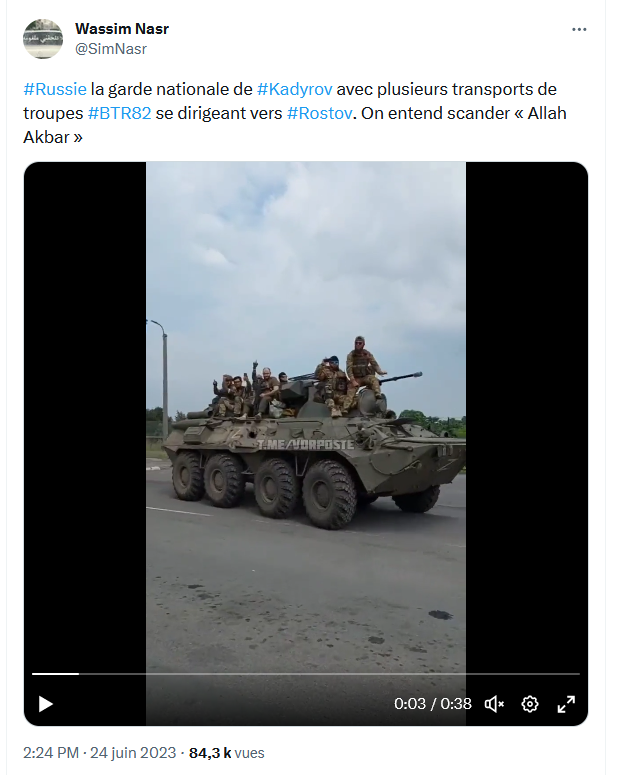Screen dimensions: 617x775
Task: Click the armored vehicle video frame
Action: click(x=306, y=443)
